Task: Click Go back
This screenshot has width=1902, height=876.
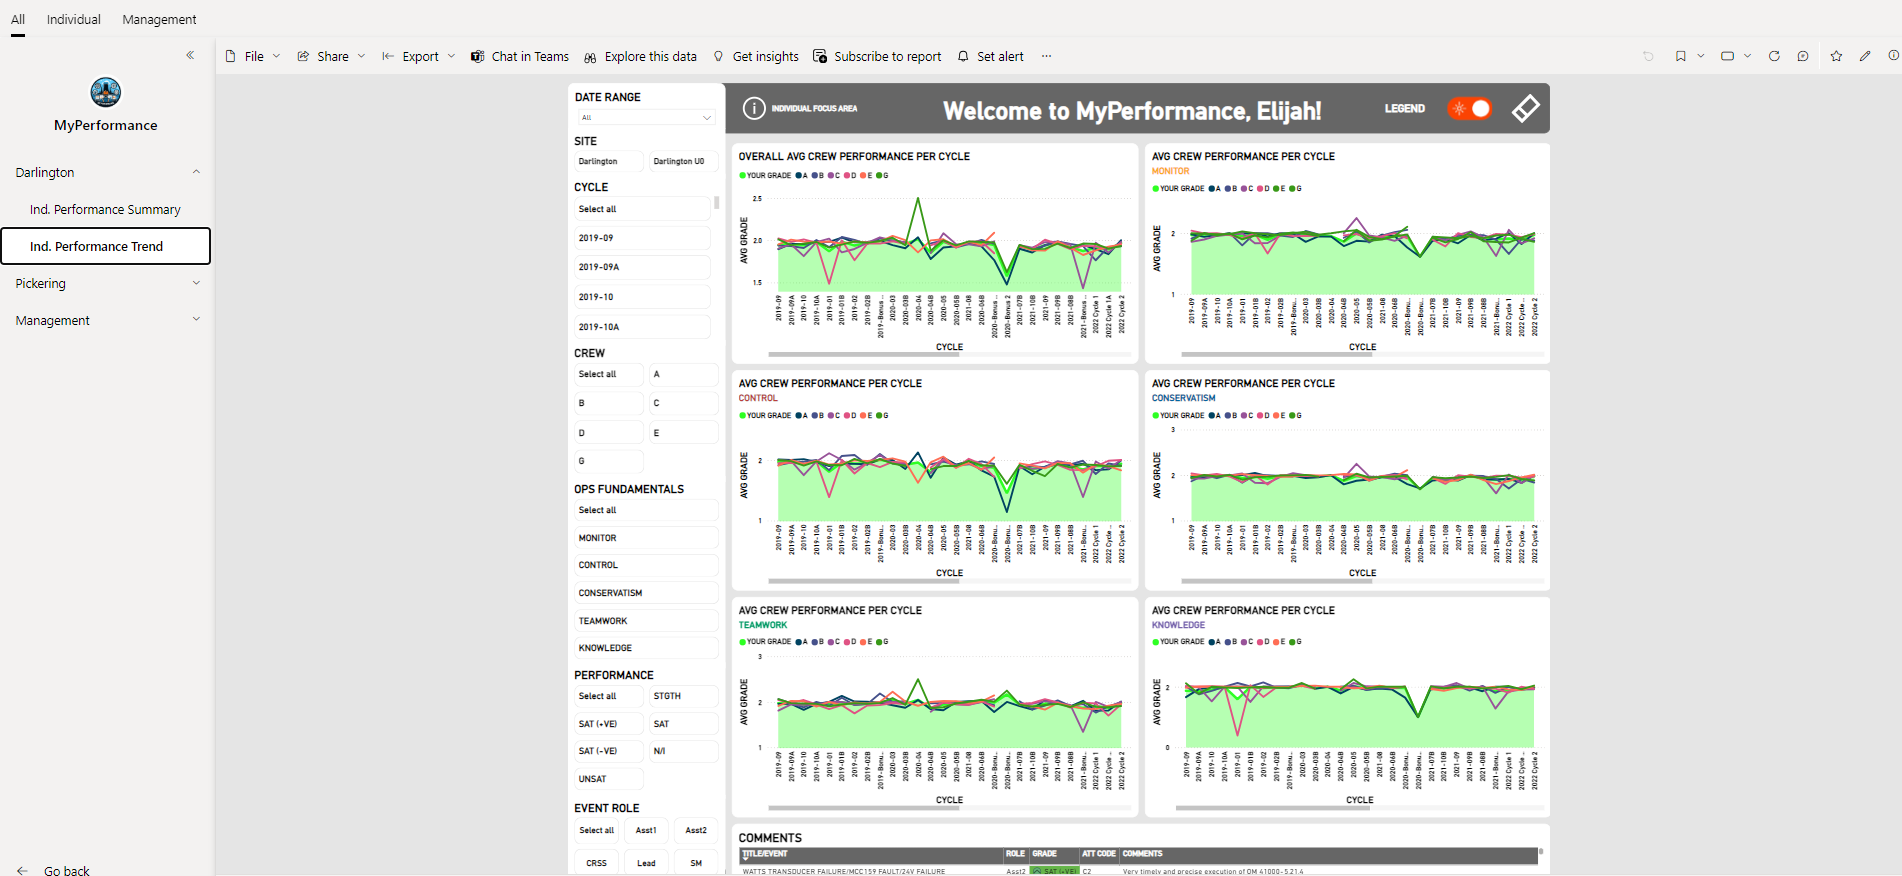Action: (54, 871)
